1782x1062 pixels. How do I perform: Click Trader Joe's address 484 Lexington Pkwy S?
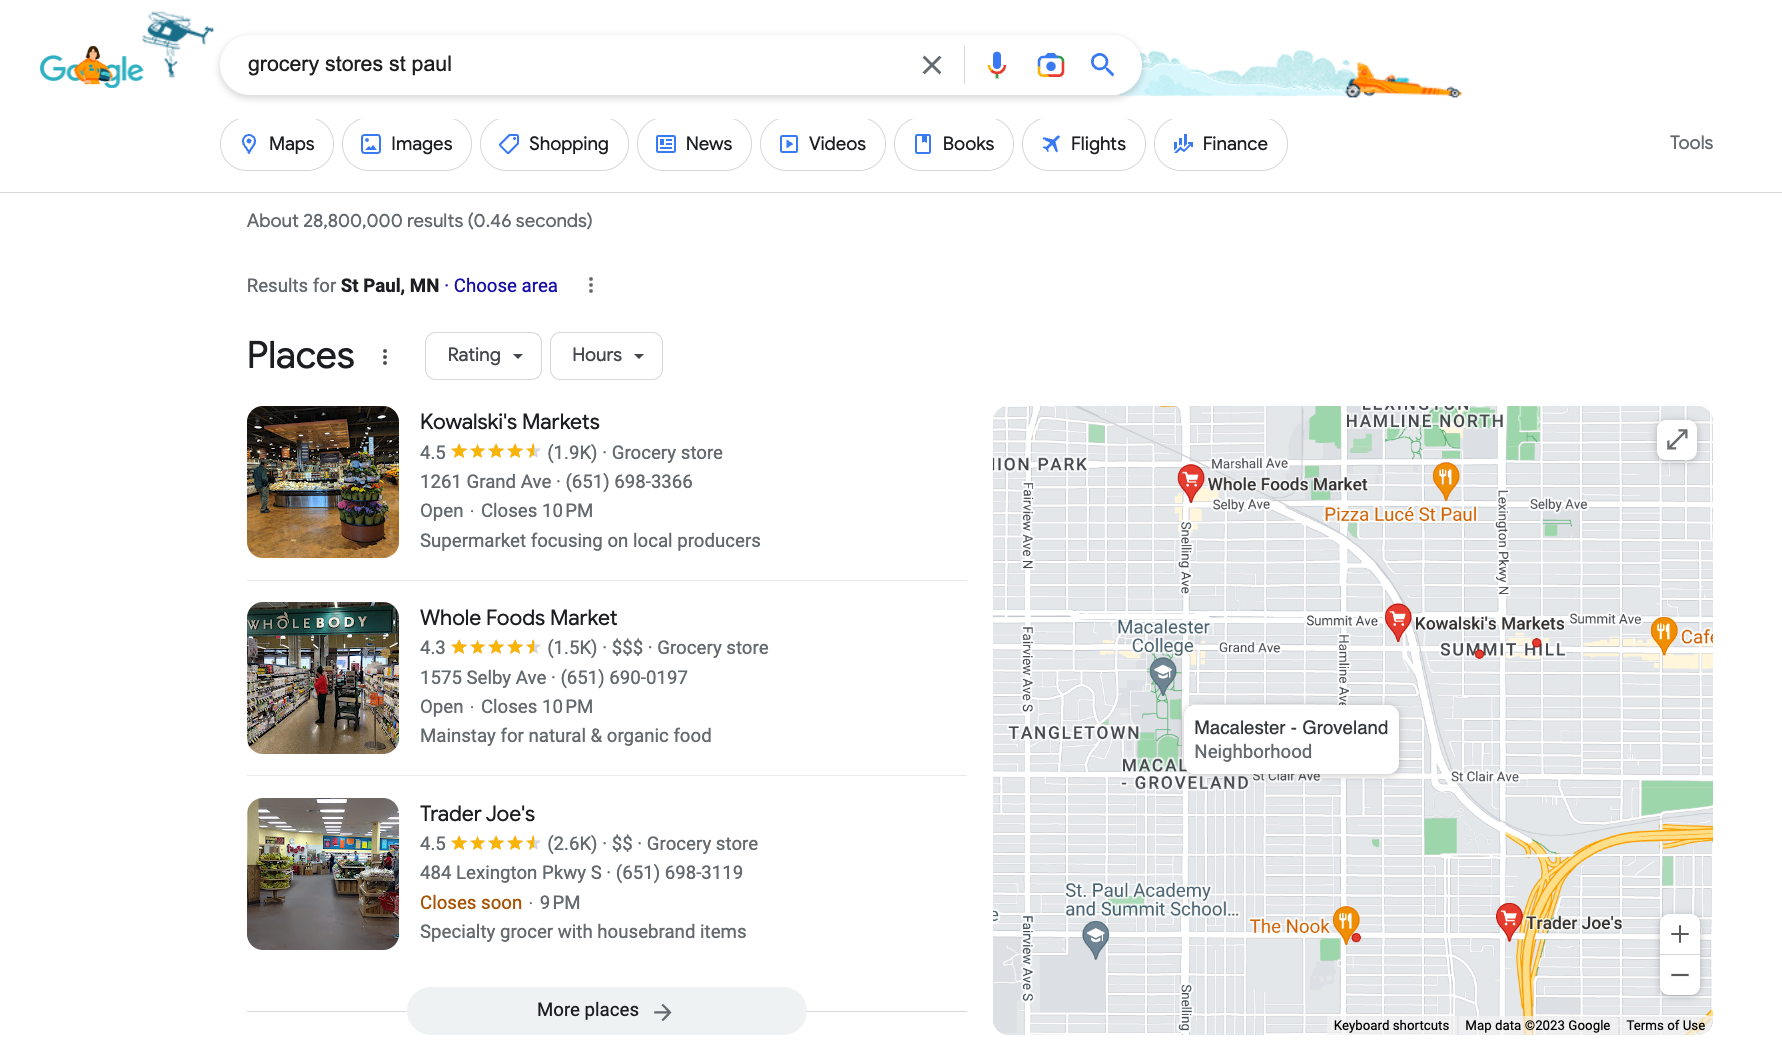(x=511, y=873)
